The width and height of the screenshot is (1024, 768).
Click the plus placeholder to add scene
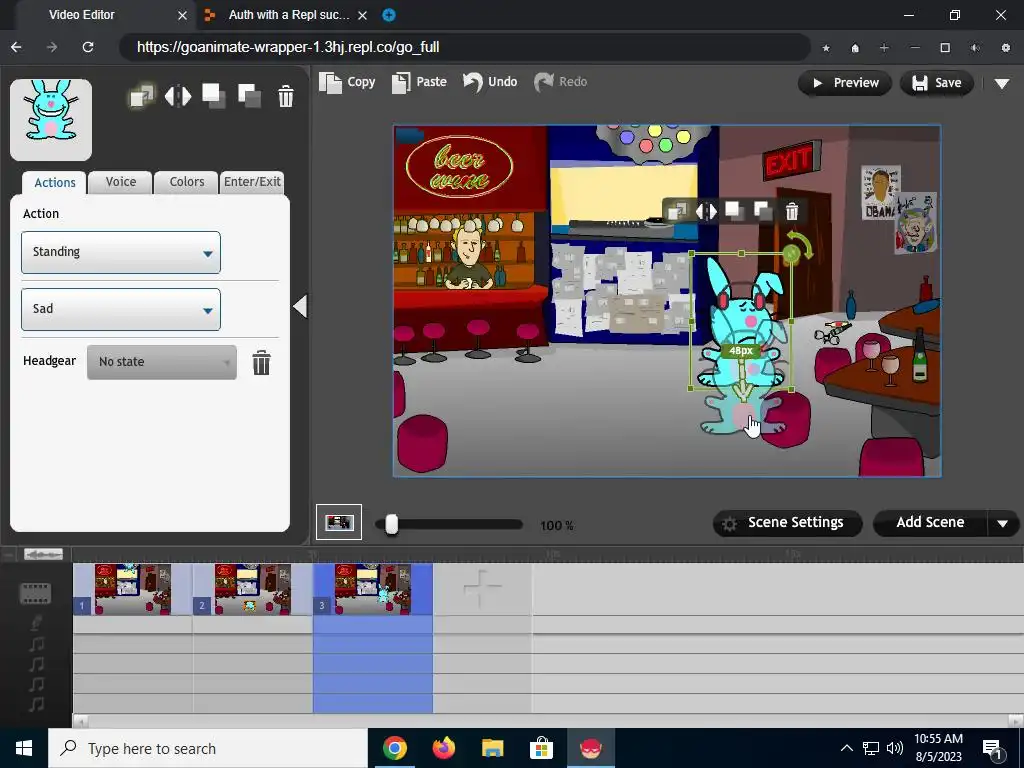(x=482, y=588)
